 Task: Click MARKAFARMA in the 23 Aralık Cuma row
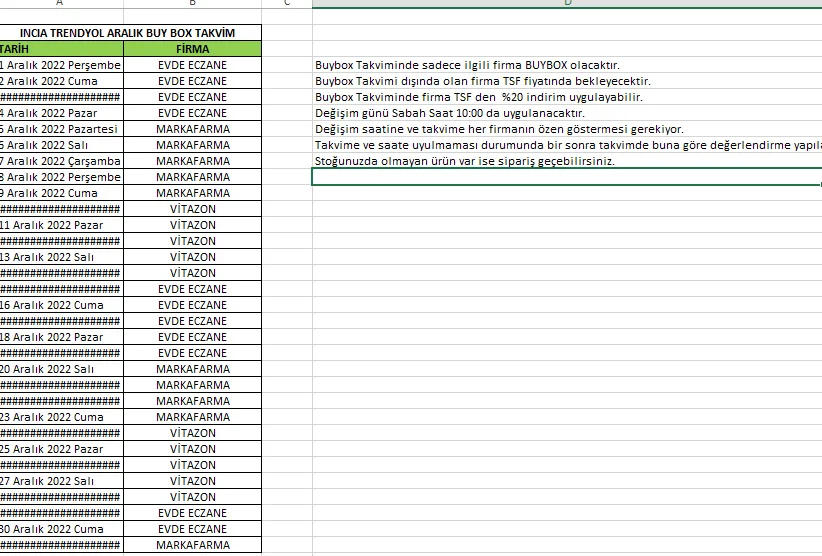[x=192, y=417]
